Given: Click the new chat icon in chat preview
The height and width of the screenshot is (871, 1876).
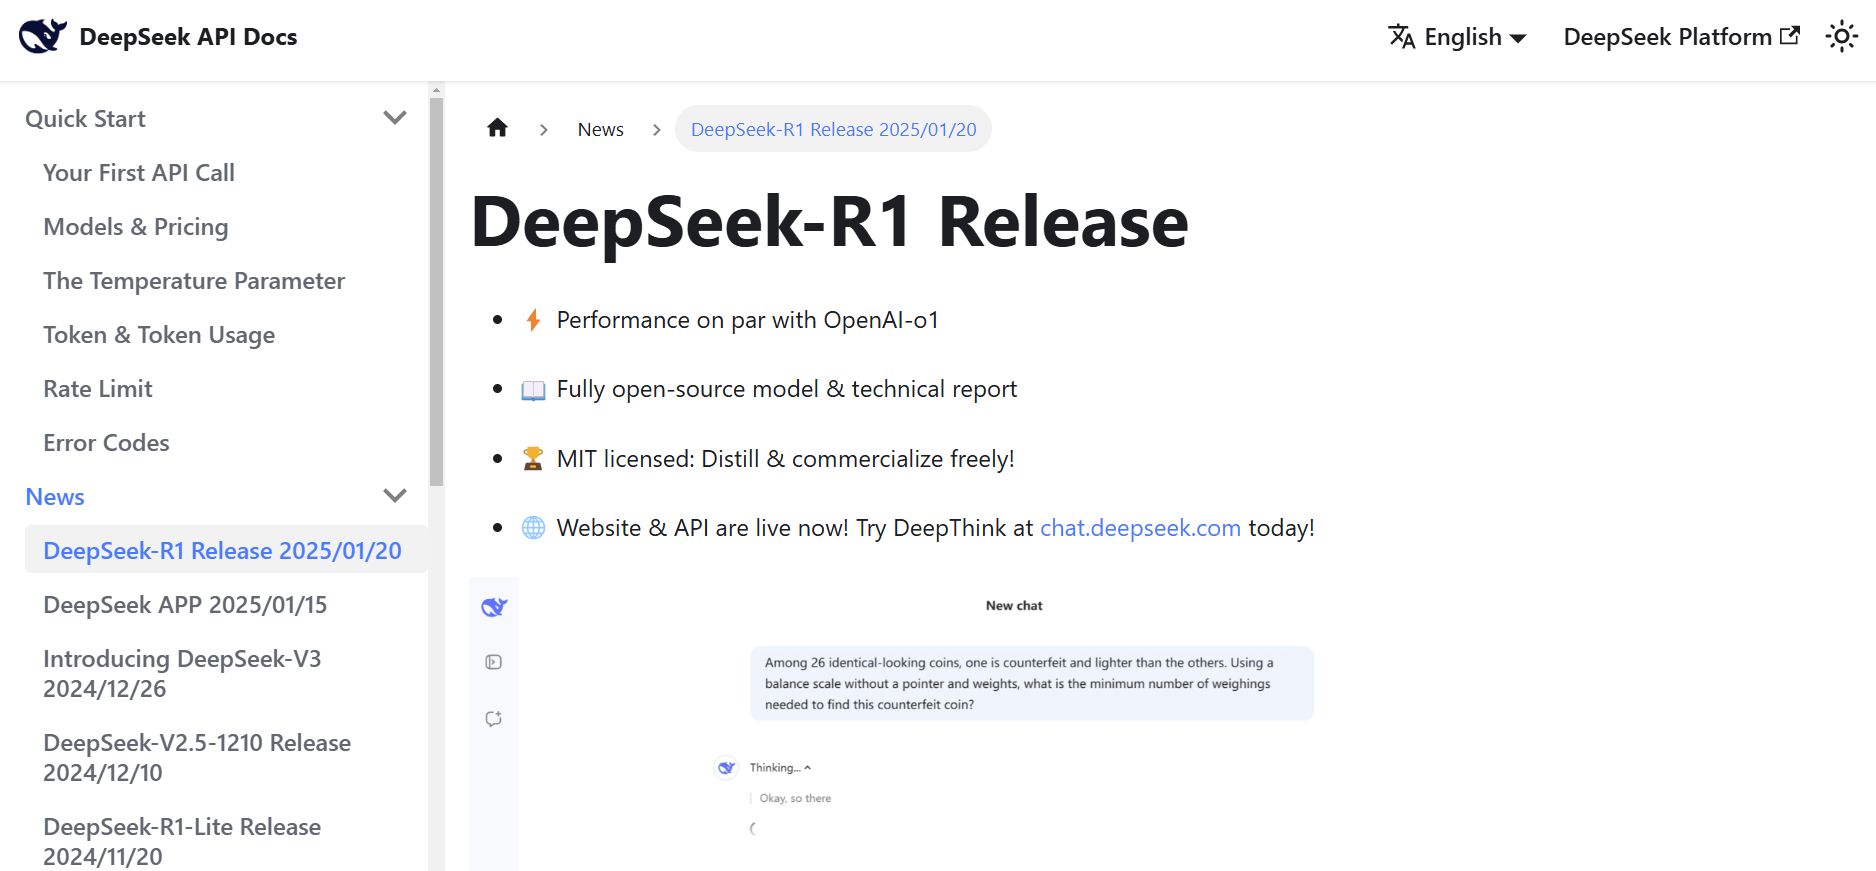Looking at the screenshot, I should (x=494, y=719).
